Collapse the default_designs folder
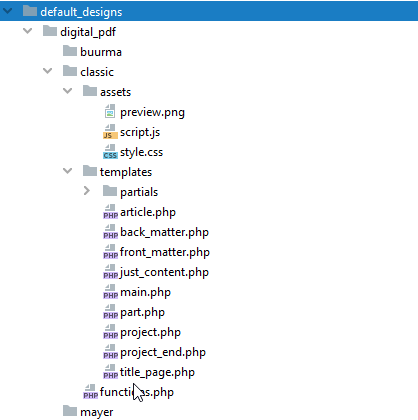Screen dimensions: 418x420 7,11
